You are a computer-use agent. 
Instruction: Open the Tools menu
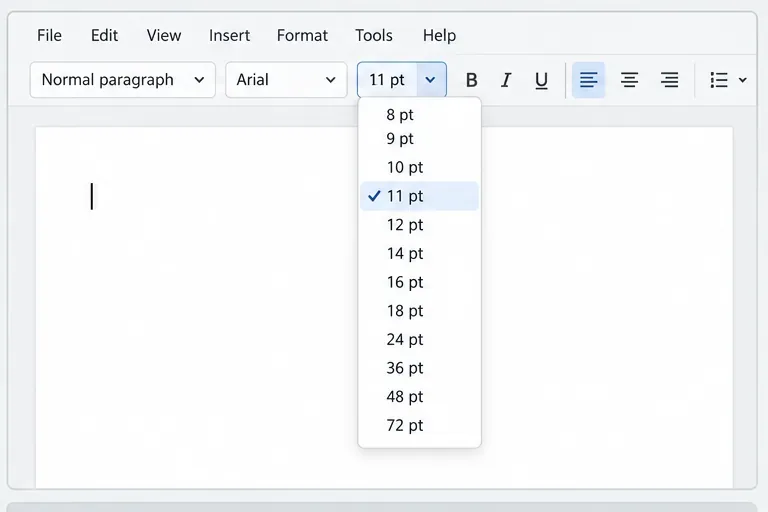pyautogui.click(x=374, y=35)
